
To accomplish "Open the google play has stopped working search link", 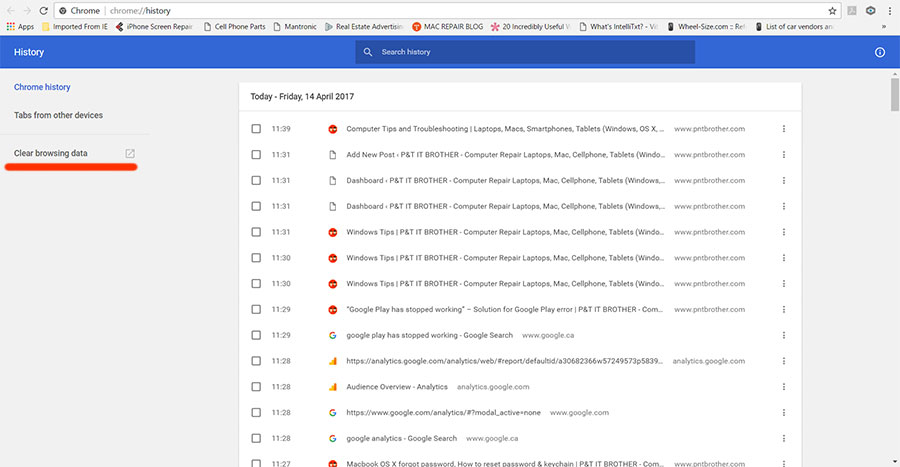I will coord(429,335).
